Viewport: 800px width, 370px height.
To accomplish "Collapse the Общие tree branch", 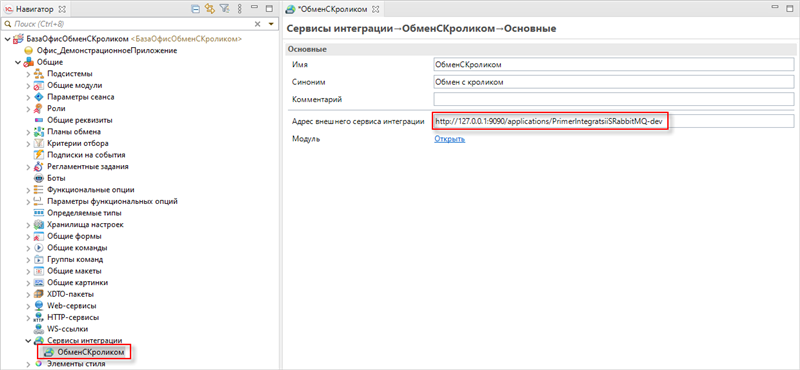I will (x=18, y=63).
